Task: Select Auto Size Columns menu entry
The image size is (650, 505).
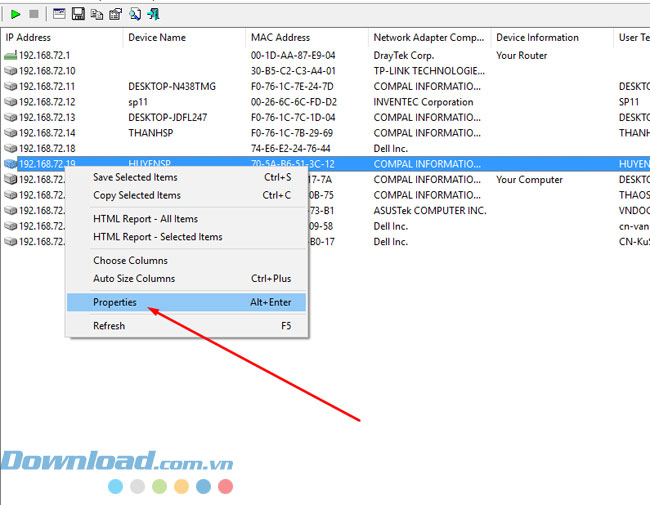Action: 187,279
